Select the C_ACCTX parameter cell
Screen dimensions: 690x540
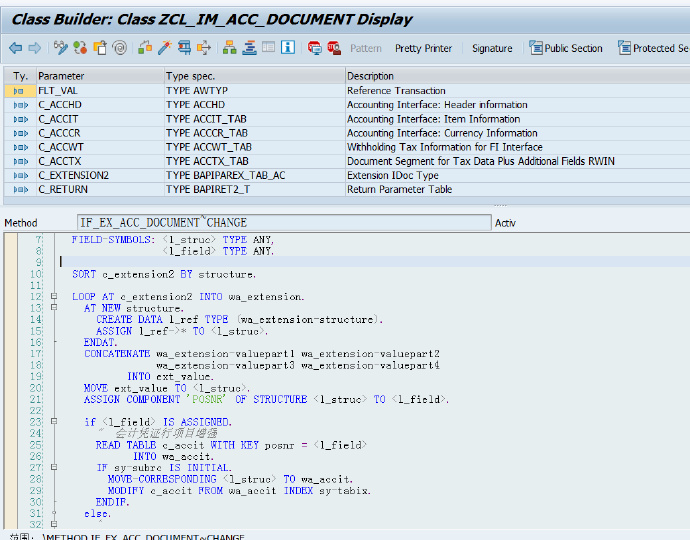(x=100, y=161)
